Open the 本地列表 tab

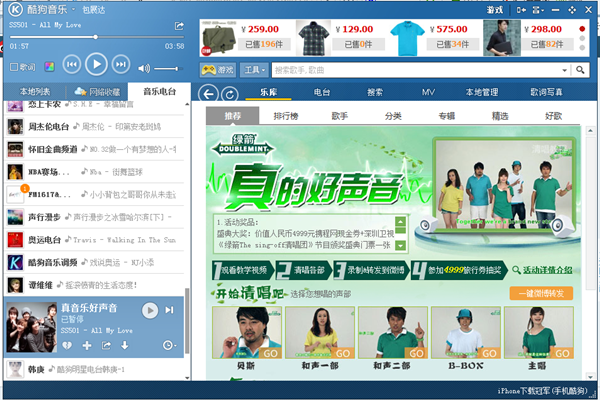point(35,91)
